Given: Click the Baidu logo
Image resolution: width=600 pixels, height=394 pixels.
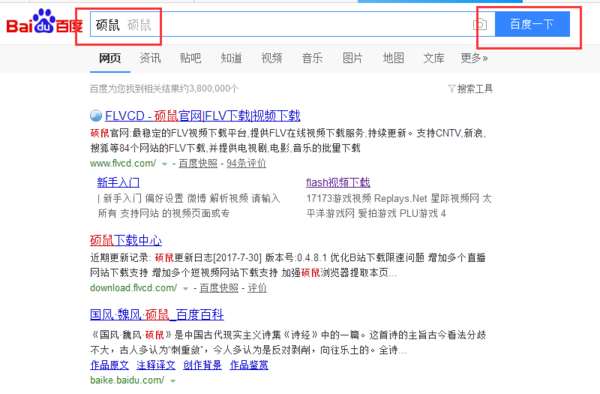Looking at the screenshot, I should point(44,22).
